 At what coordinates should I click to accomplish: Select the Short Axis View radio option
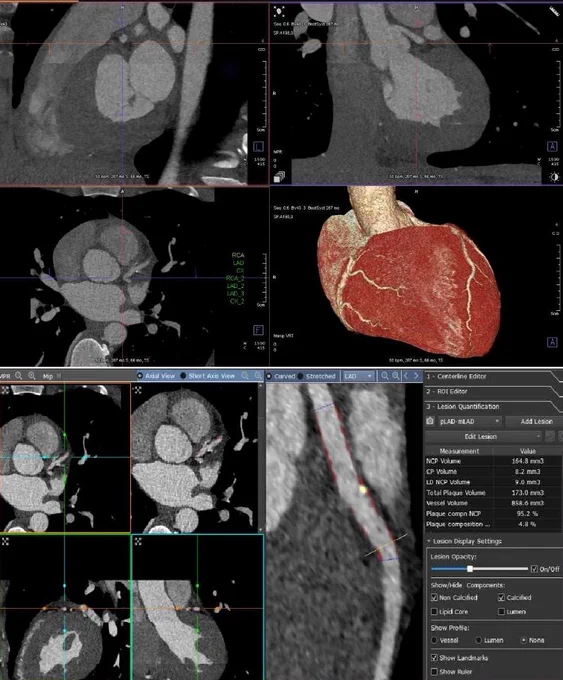tap(183, 376)
